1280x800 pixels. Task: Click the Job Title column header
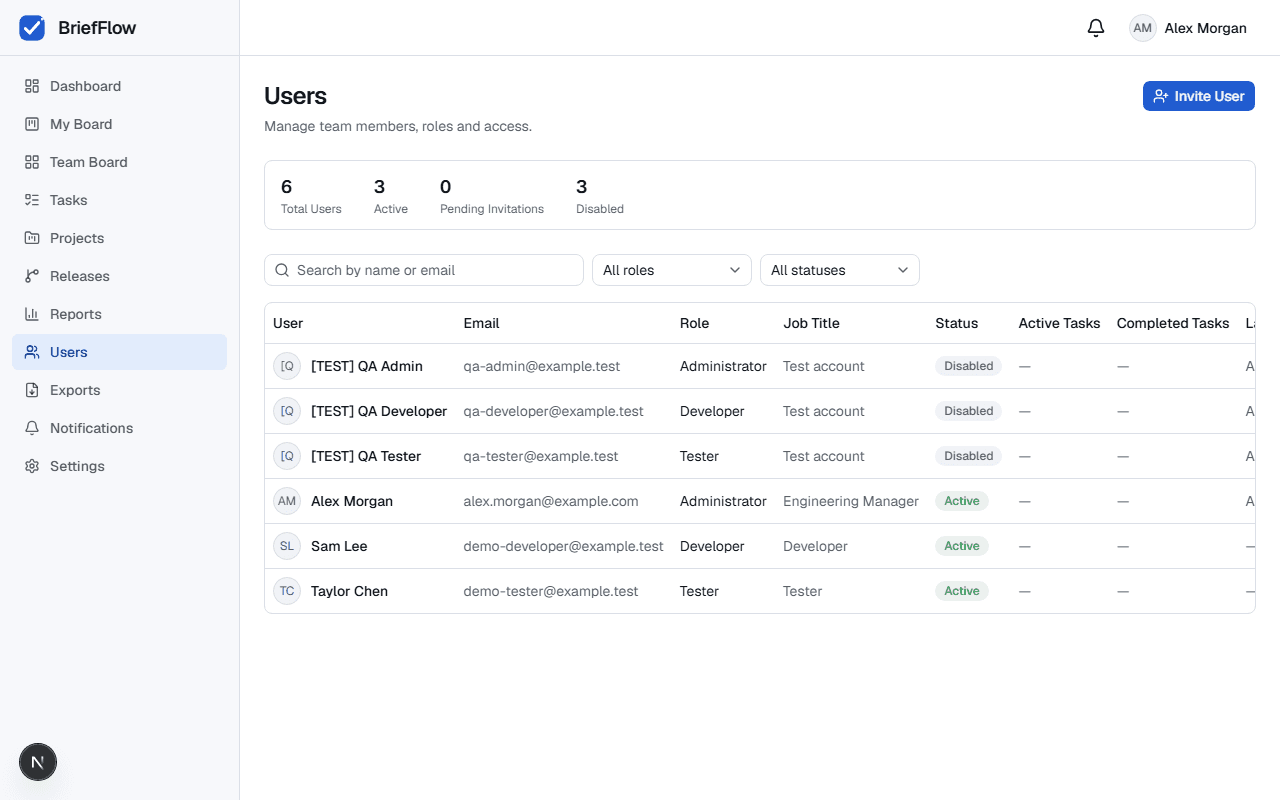click(811, 323)
